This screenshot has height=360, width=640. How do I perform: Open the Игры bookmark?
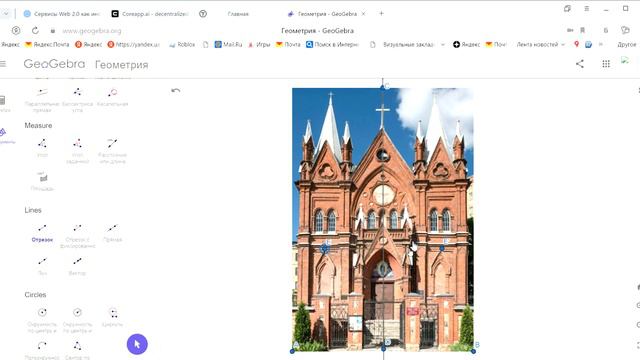click(x=259, y=44)
